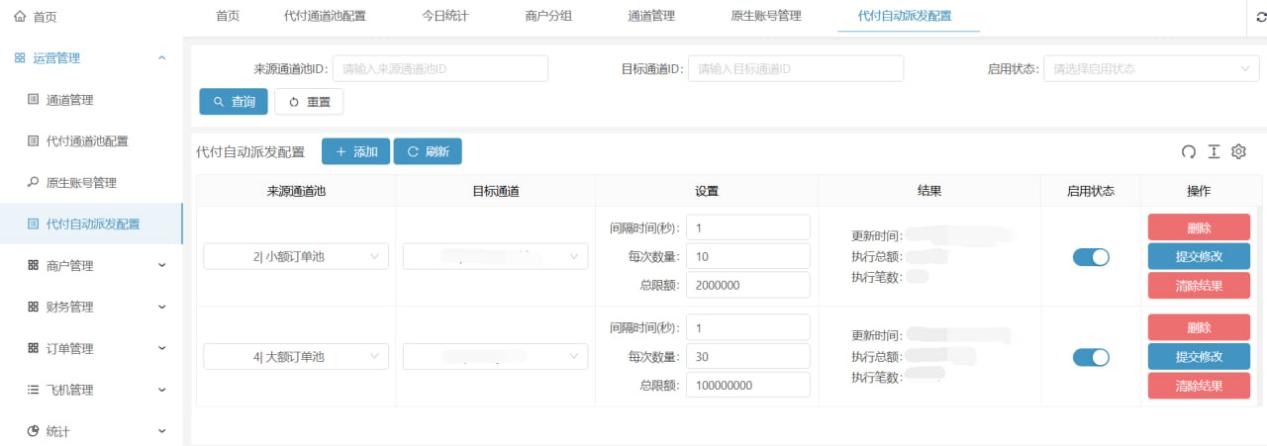Click the 每次数量 field showing 10
1267x446 pixels.
748,257
